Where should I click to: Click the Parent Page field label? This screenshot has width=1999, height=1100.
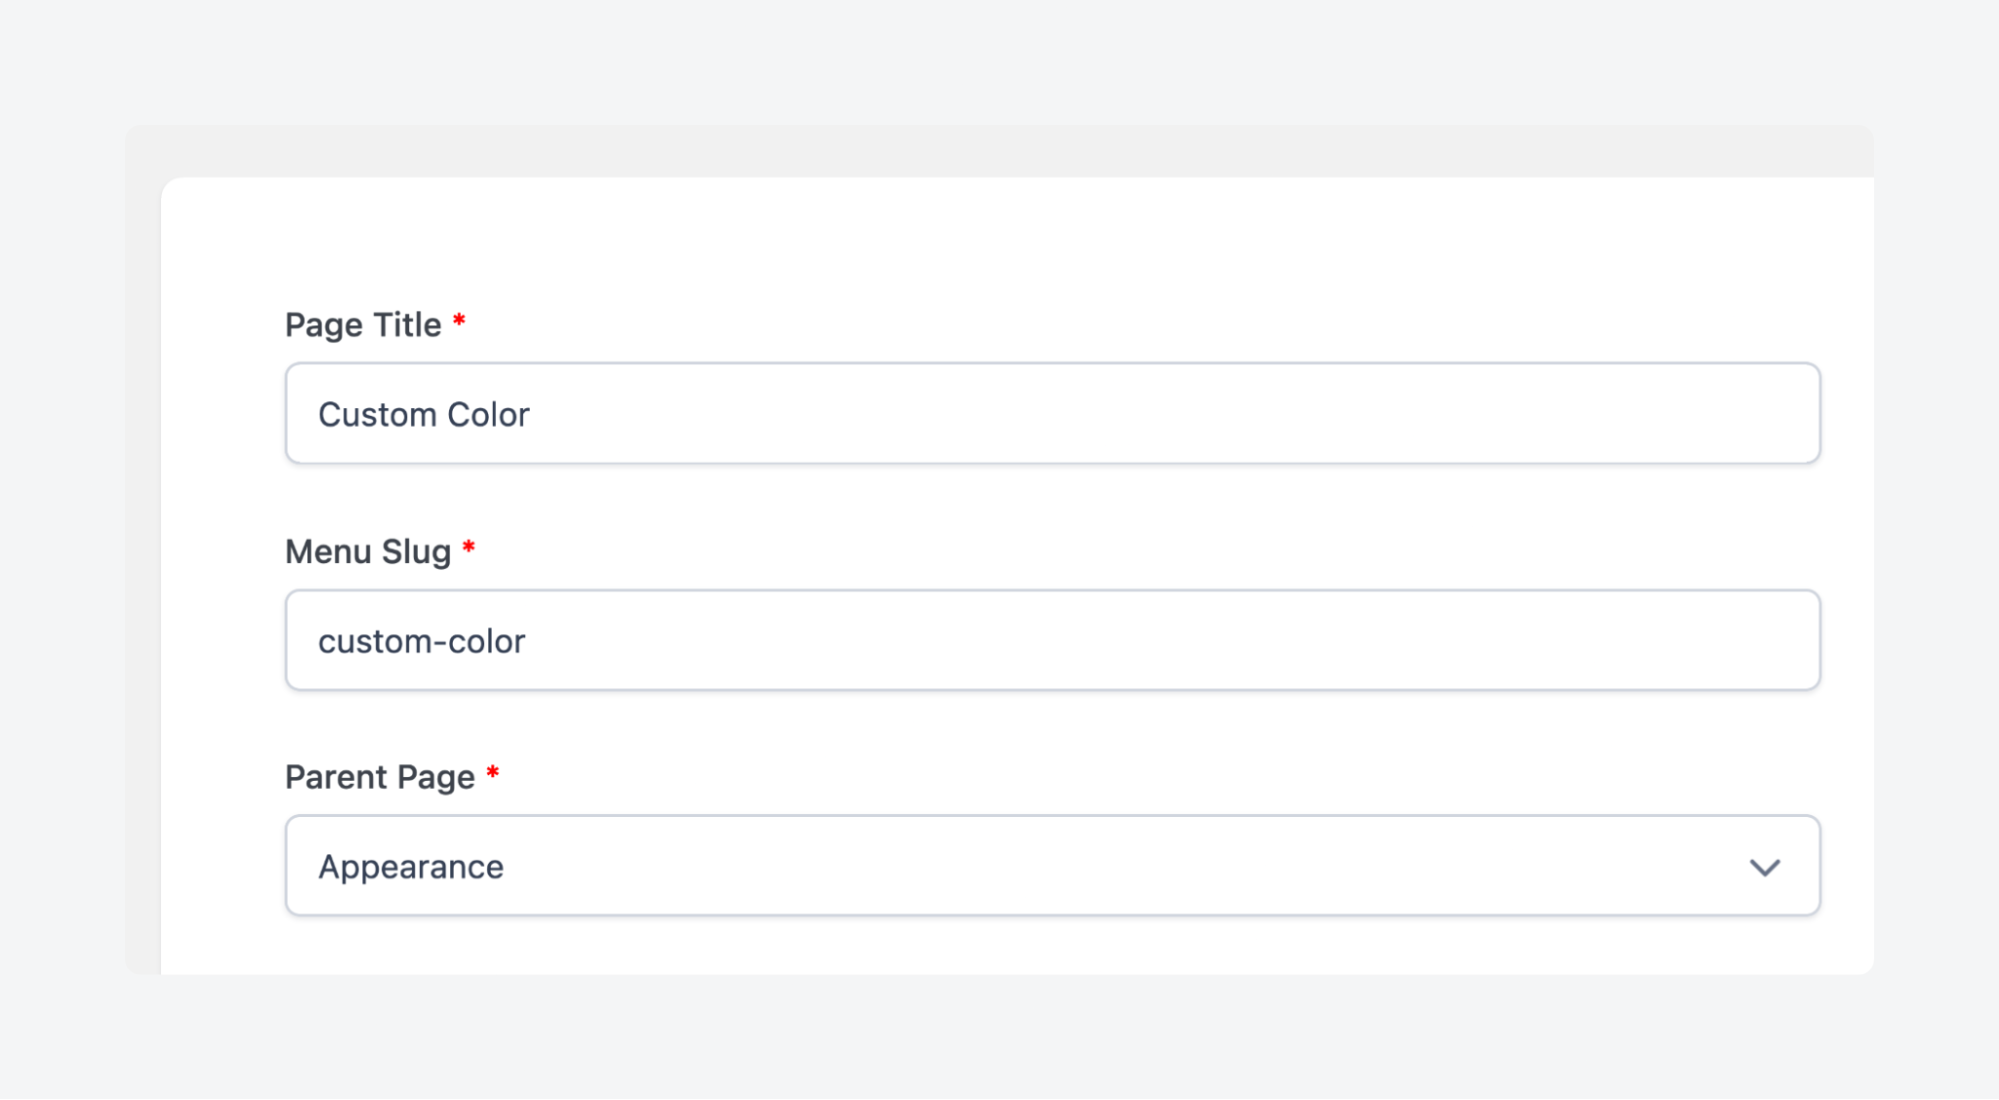click(x=380, y=777)
